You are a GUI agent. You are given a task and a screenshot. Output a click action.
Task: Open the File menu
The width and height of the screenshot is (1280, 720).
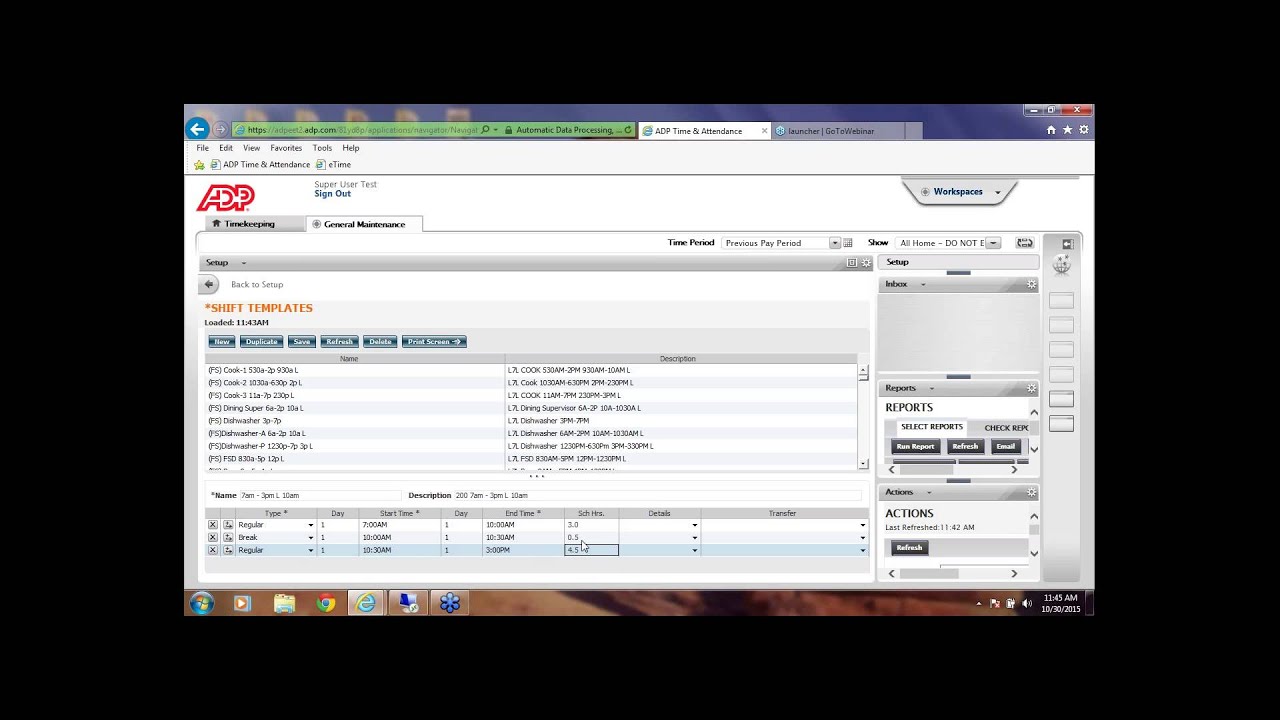click(202, 148)
